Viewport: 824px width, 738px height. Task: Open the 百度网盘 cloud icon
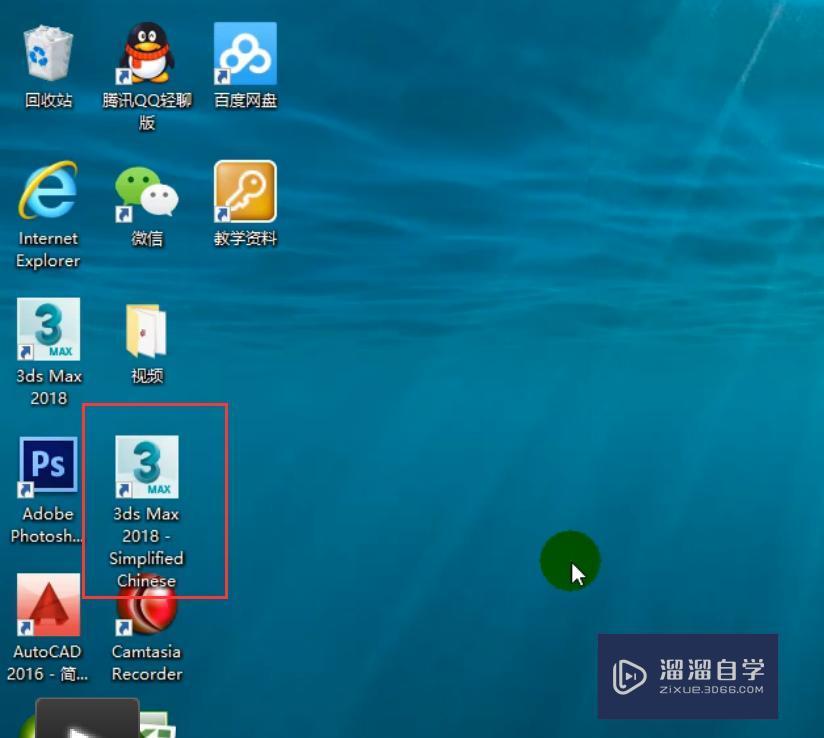(245, 53)
